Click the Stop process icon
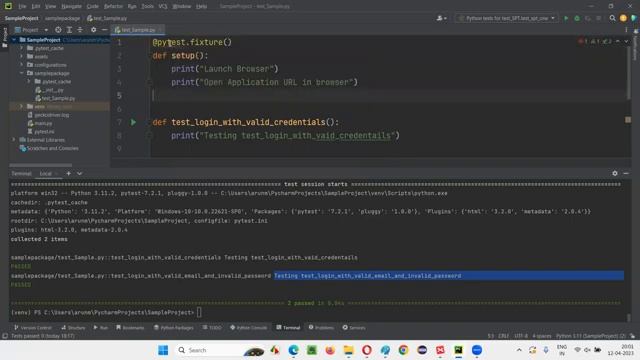The image size is (640, 360). click(x=599, y=18)
